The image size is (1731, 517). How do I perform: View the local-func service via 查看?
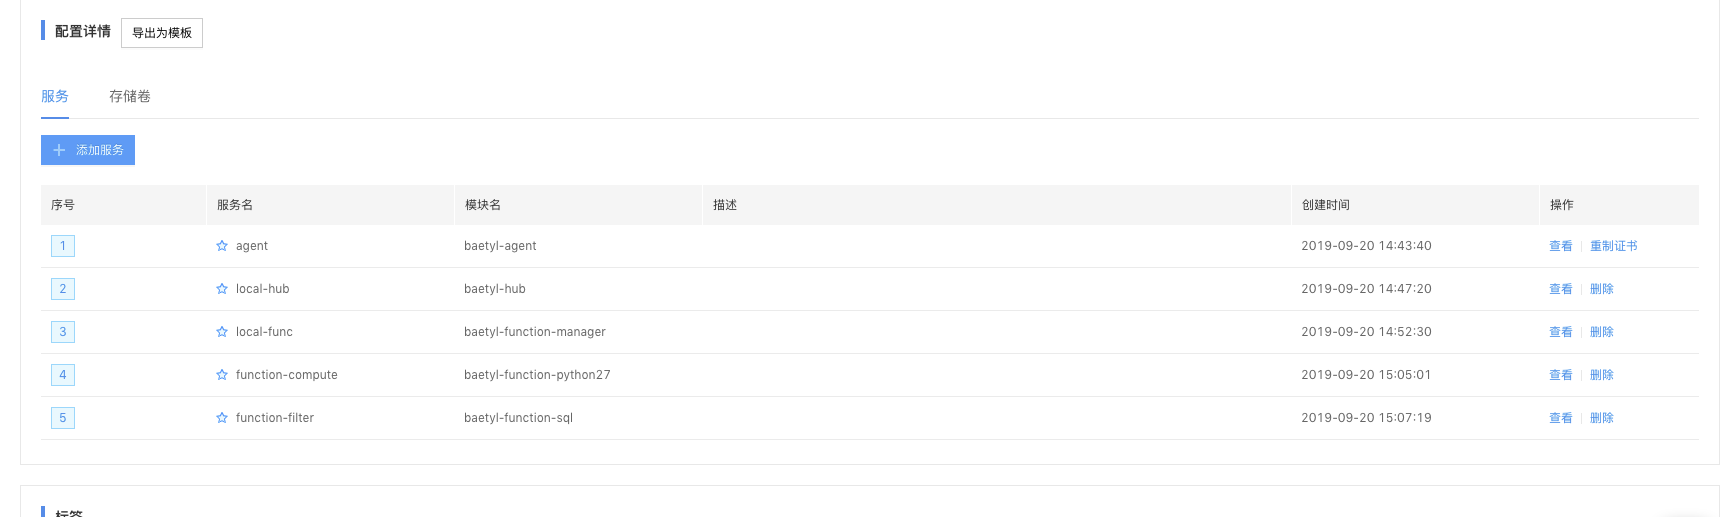pos(1560,332)
